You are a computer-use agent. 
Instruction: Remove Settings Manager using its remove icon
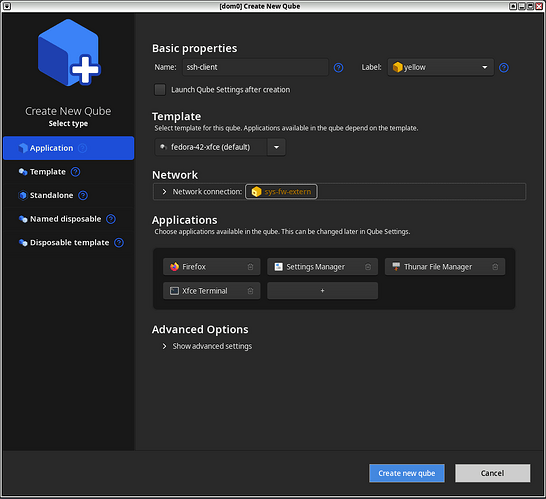tap(368, 267)
